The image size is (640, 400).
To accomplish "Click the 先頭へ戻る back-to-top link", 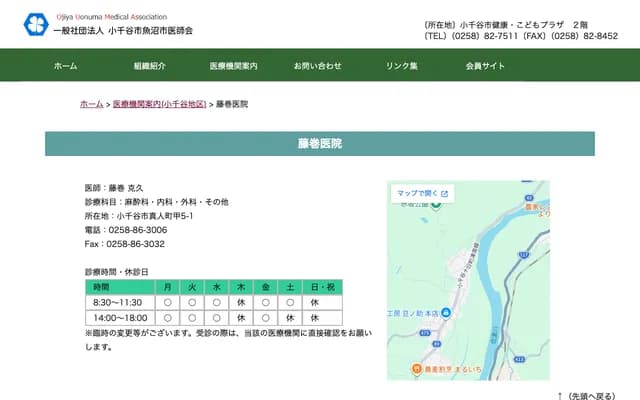I will (x=592, y=395).
